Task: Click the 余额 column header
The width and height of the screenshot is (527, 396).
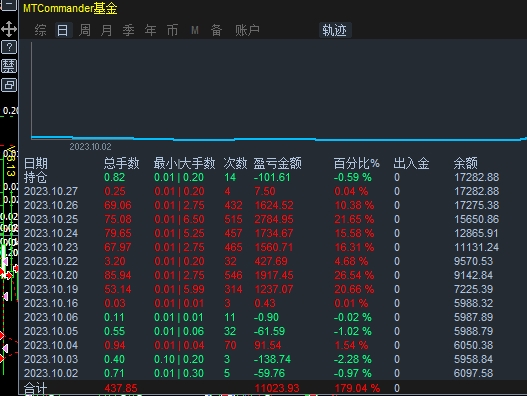Action: (x=465, y=163)
